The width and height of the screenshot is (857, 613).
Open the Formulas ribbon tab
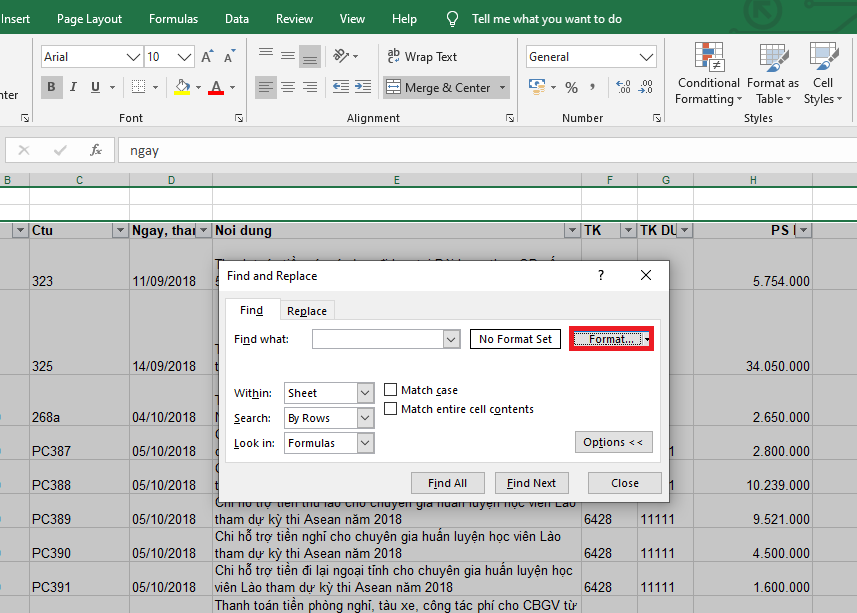tap(173, 19)
